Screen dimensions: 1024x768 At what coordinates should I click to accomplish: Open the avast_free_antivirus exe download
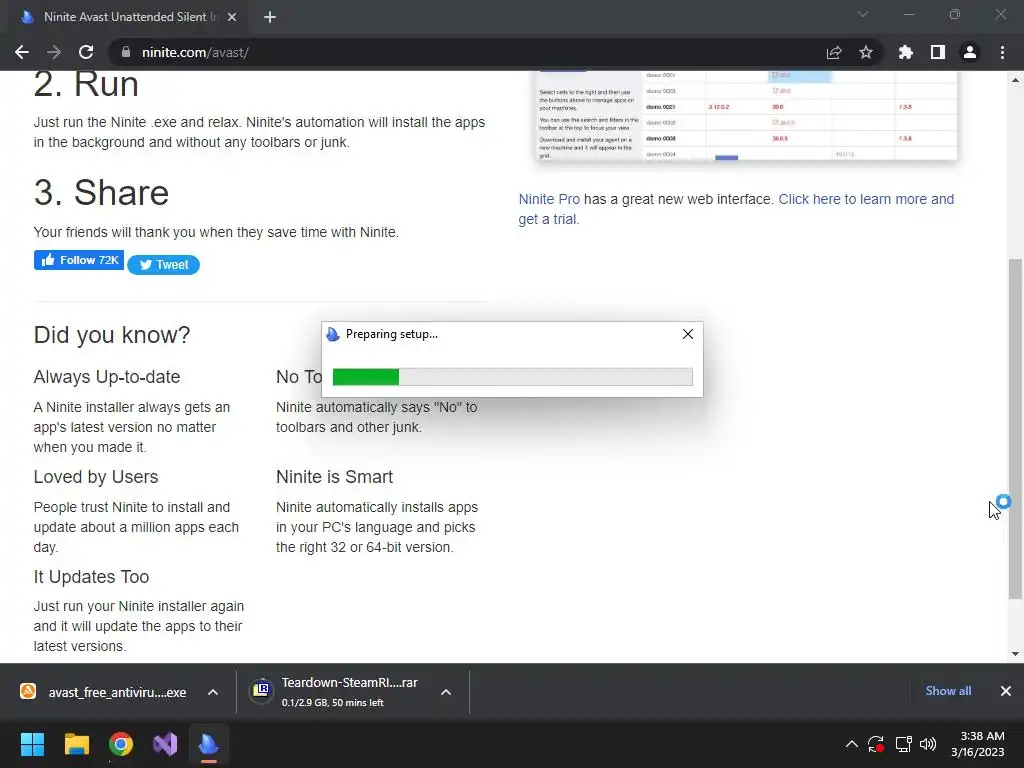pos(104,692)
